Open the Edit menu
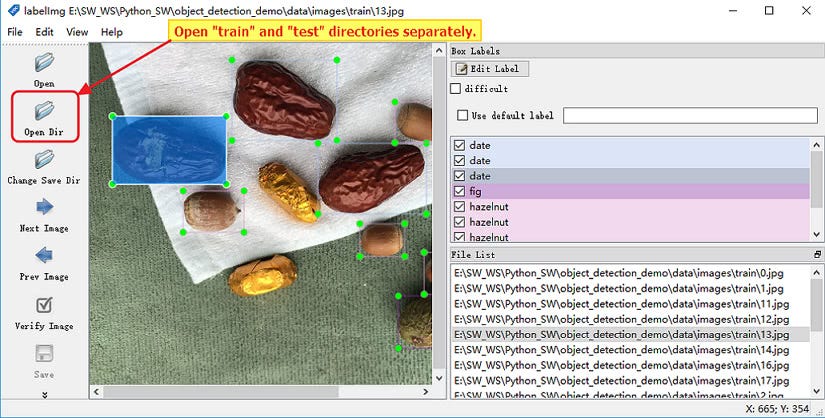This screenshot has width=825, height=418. point(44,32)
